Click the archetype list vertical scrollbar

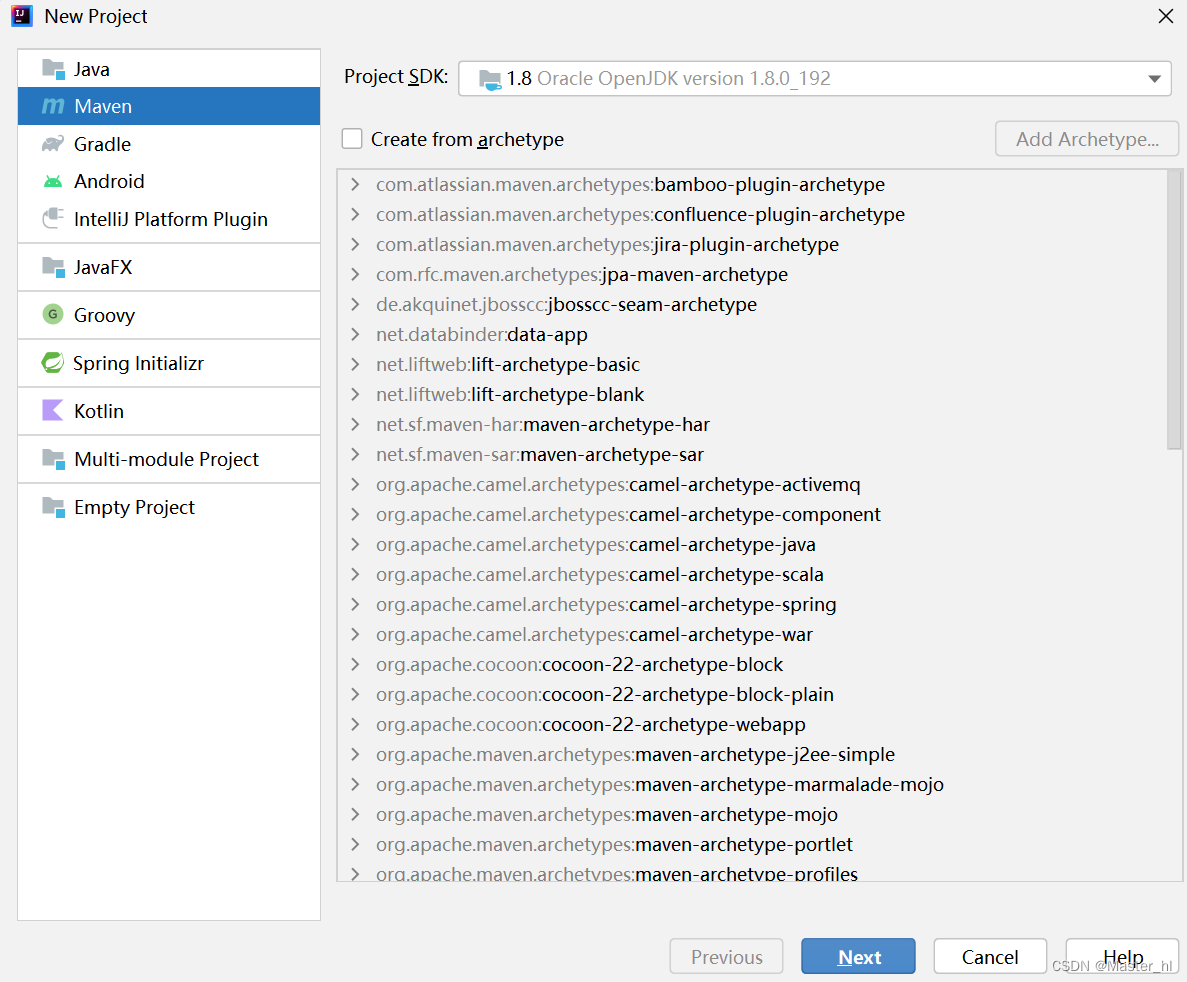click(x=1174, y=309)
